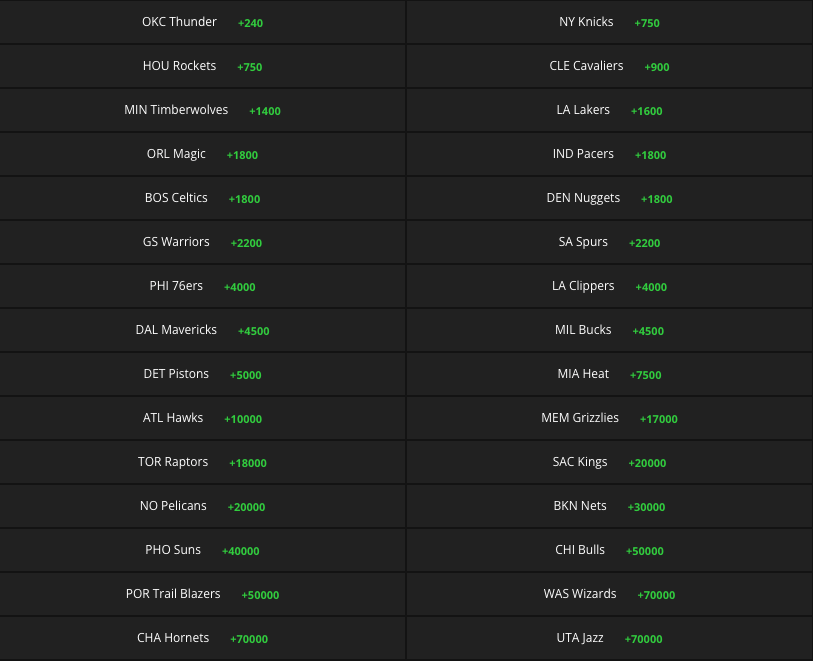The width and height of the screenshot is (813, 661).
Task: Click LA Lakers +1600 cell
Action: pyautogui.click(x=609, y=110)
